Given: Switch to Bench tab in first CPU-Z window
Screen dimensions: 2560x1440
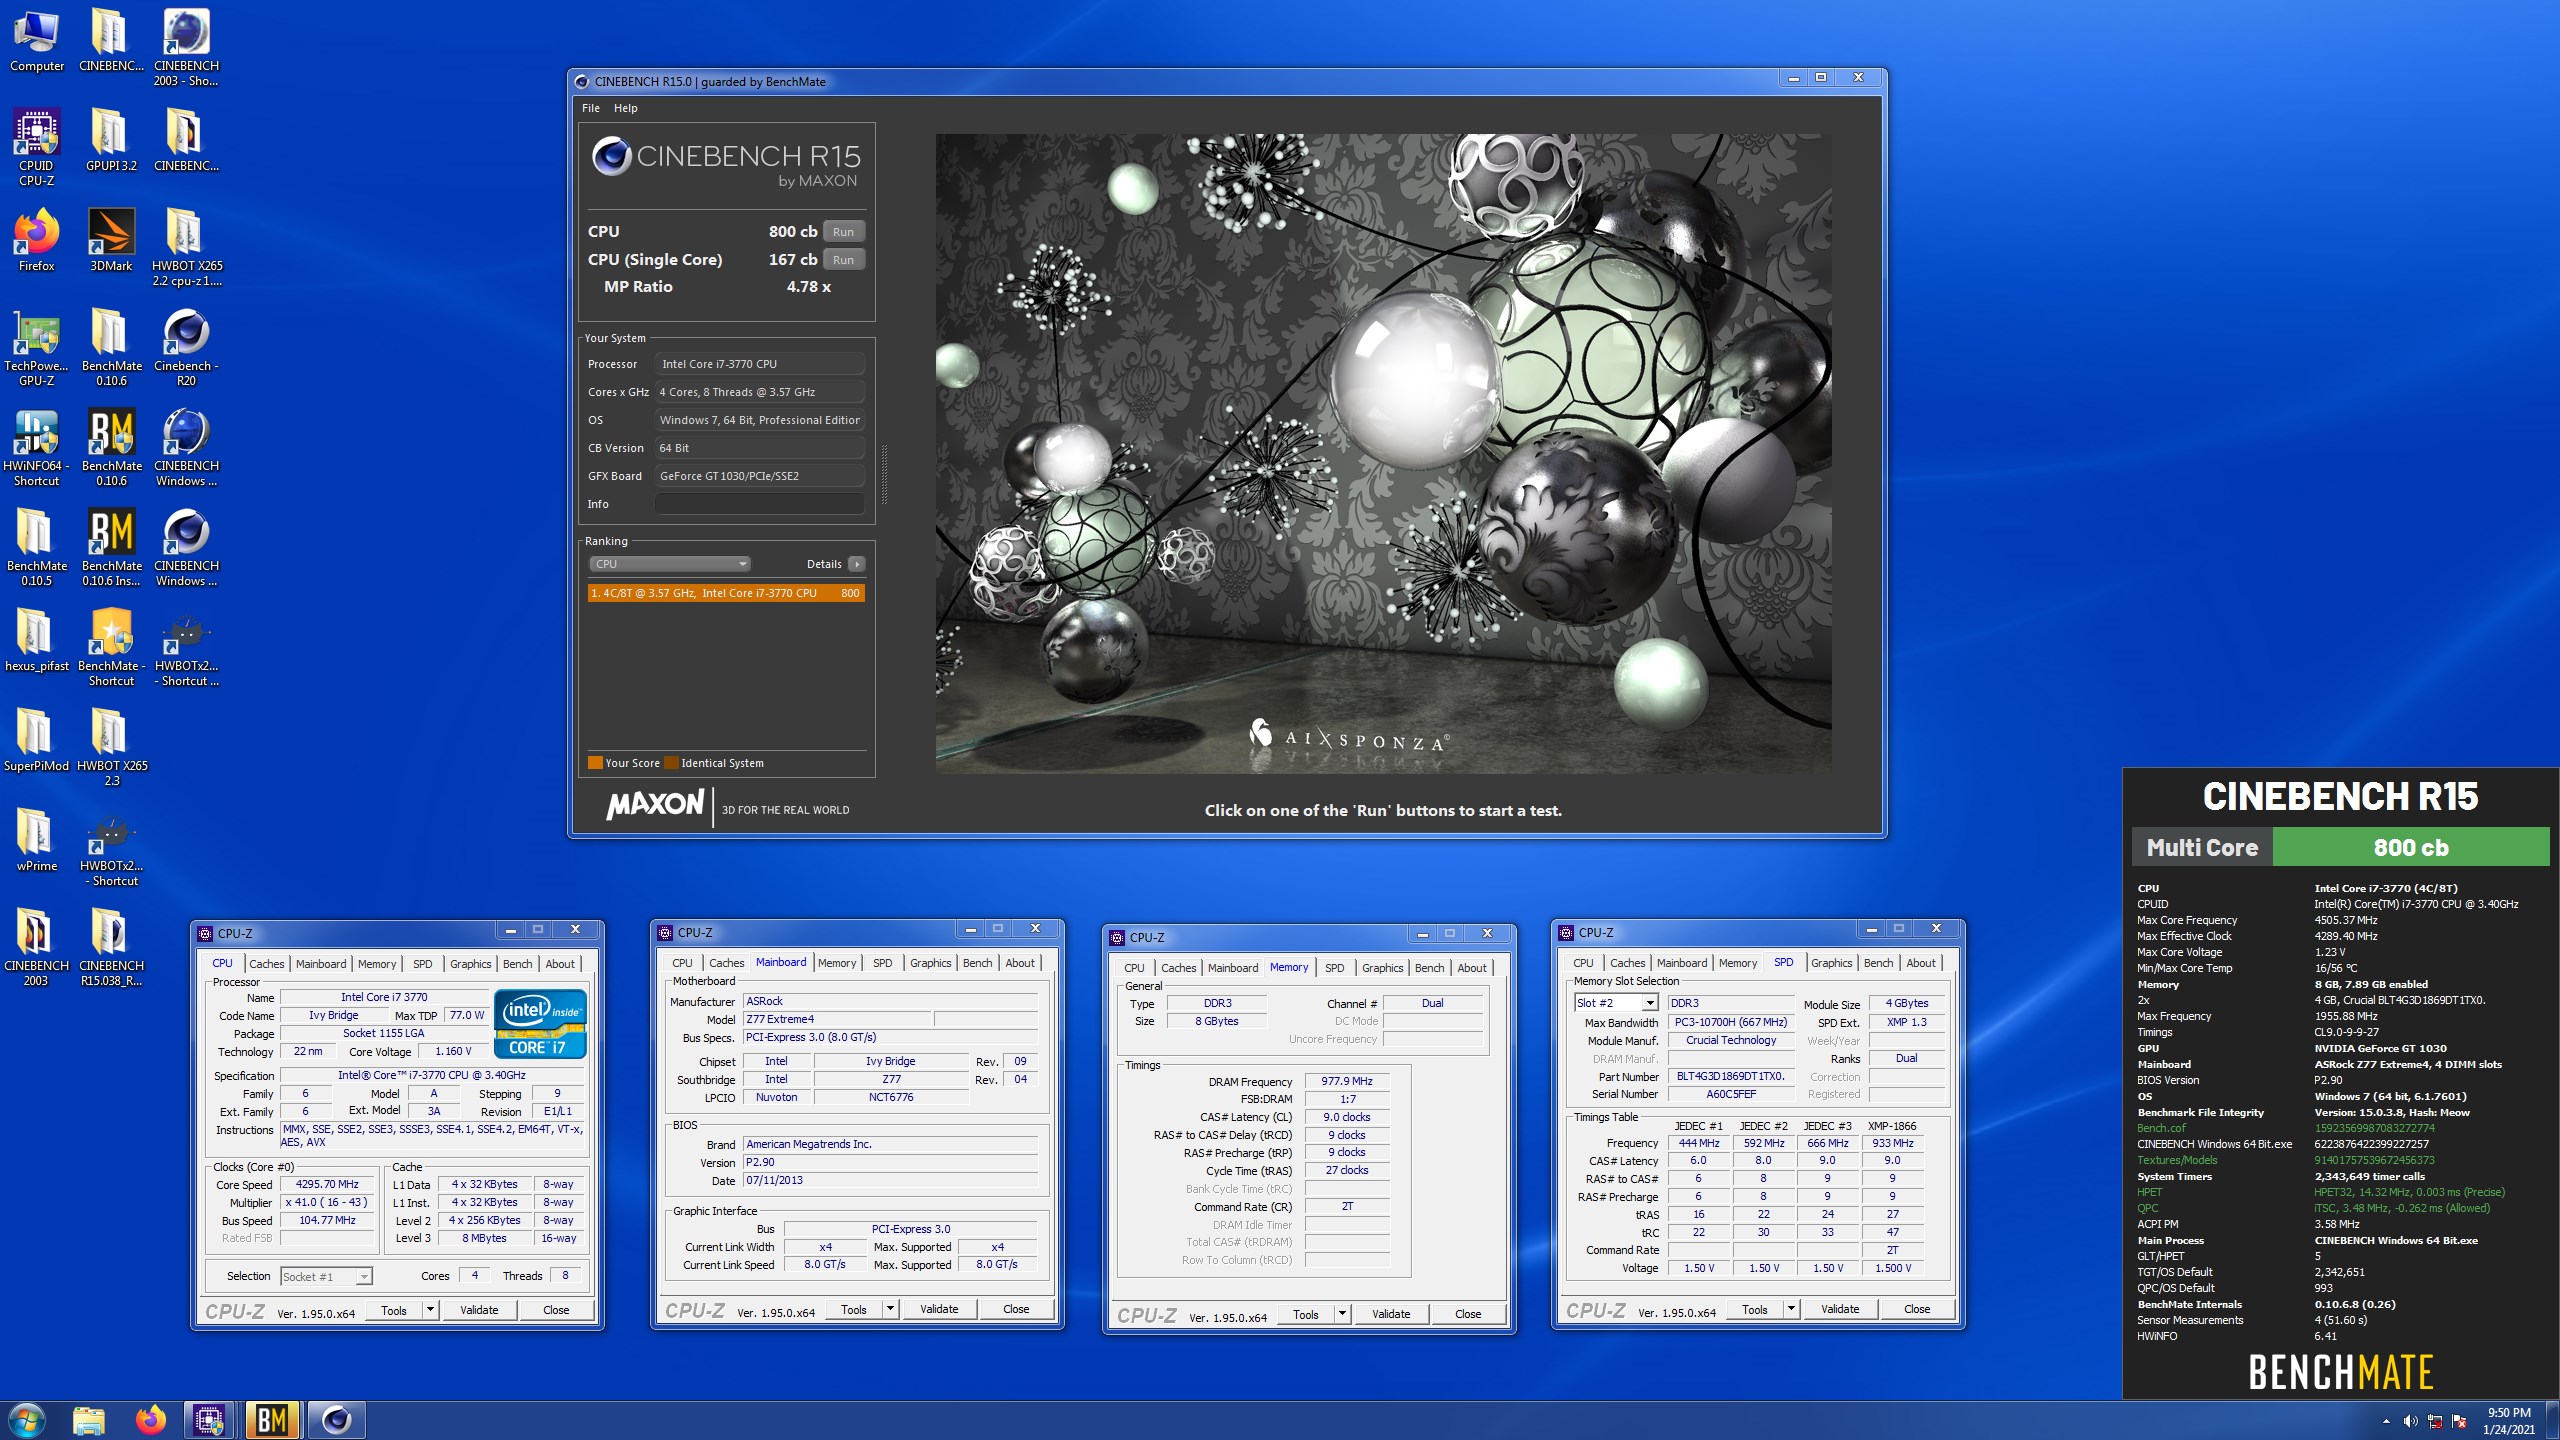Looking at the screenshot, I should tap(517, 964).
